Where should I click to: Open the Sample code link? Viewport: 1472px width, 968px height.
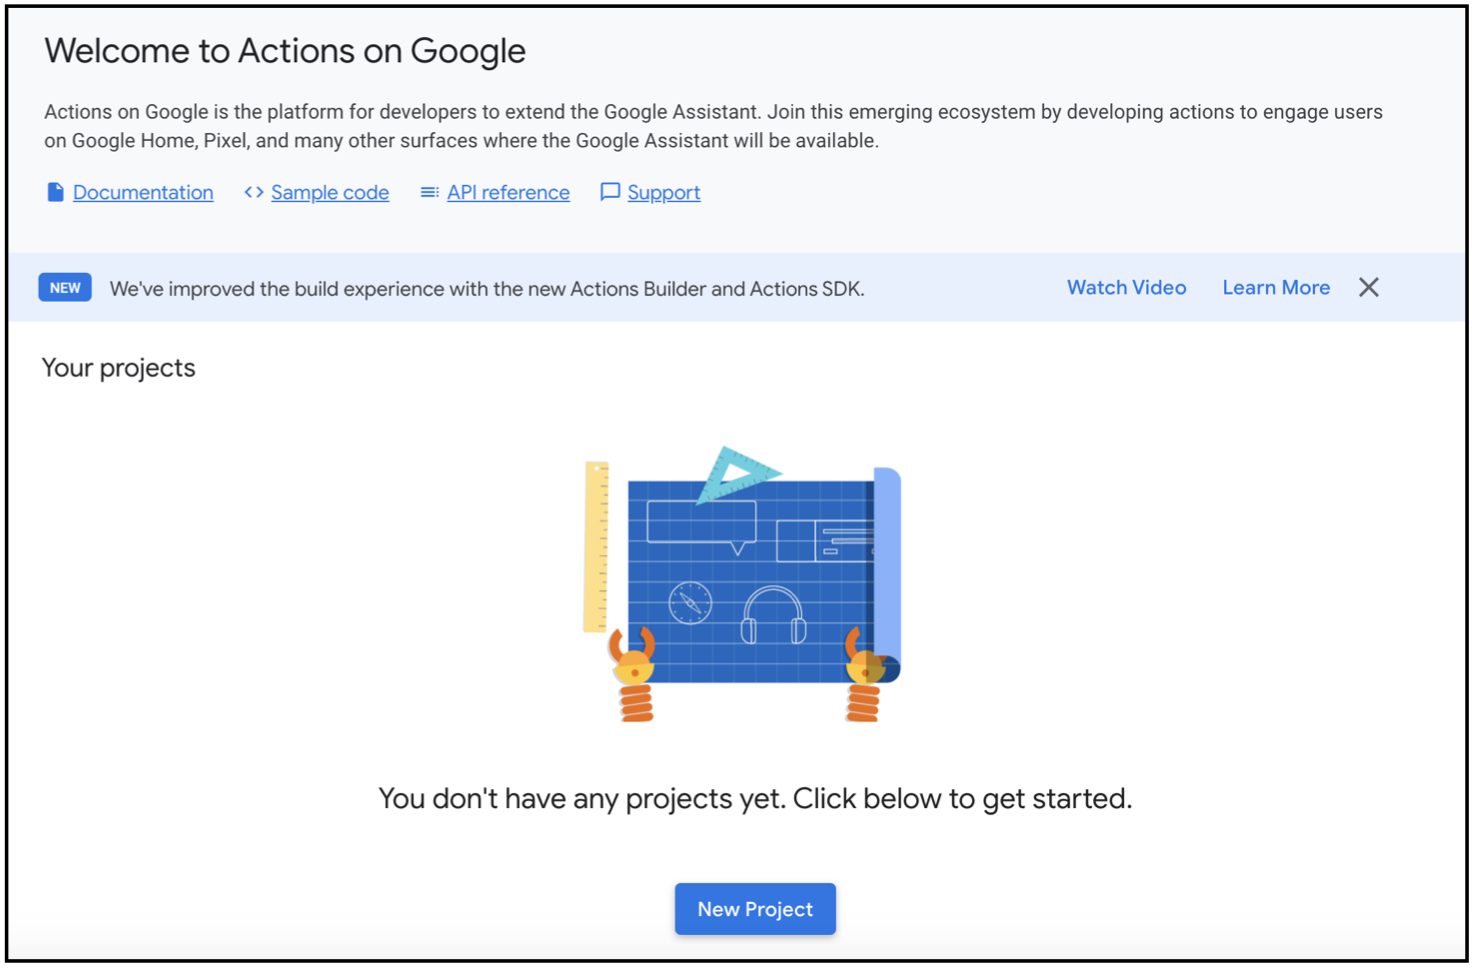pos(330,192)
